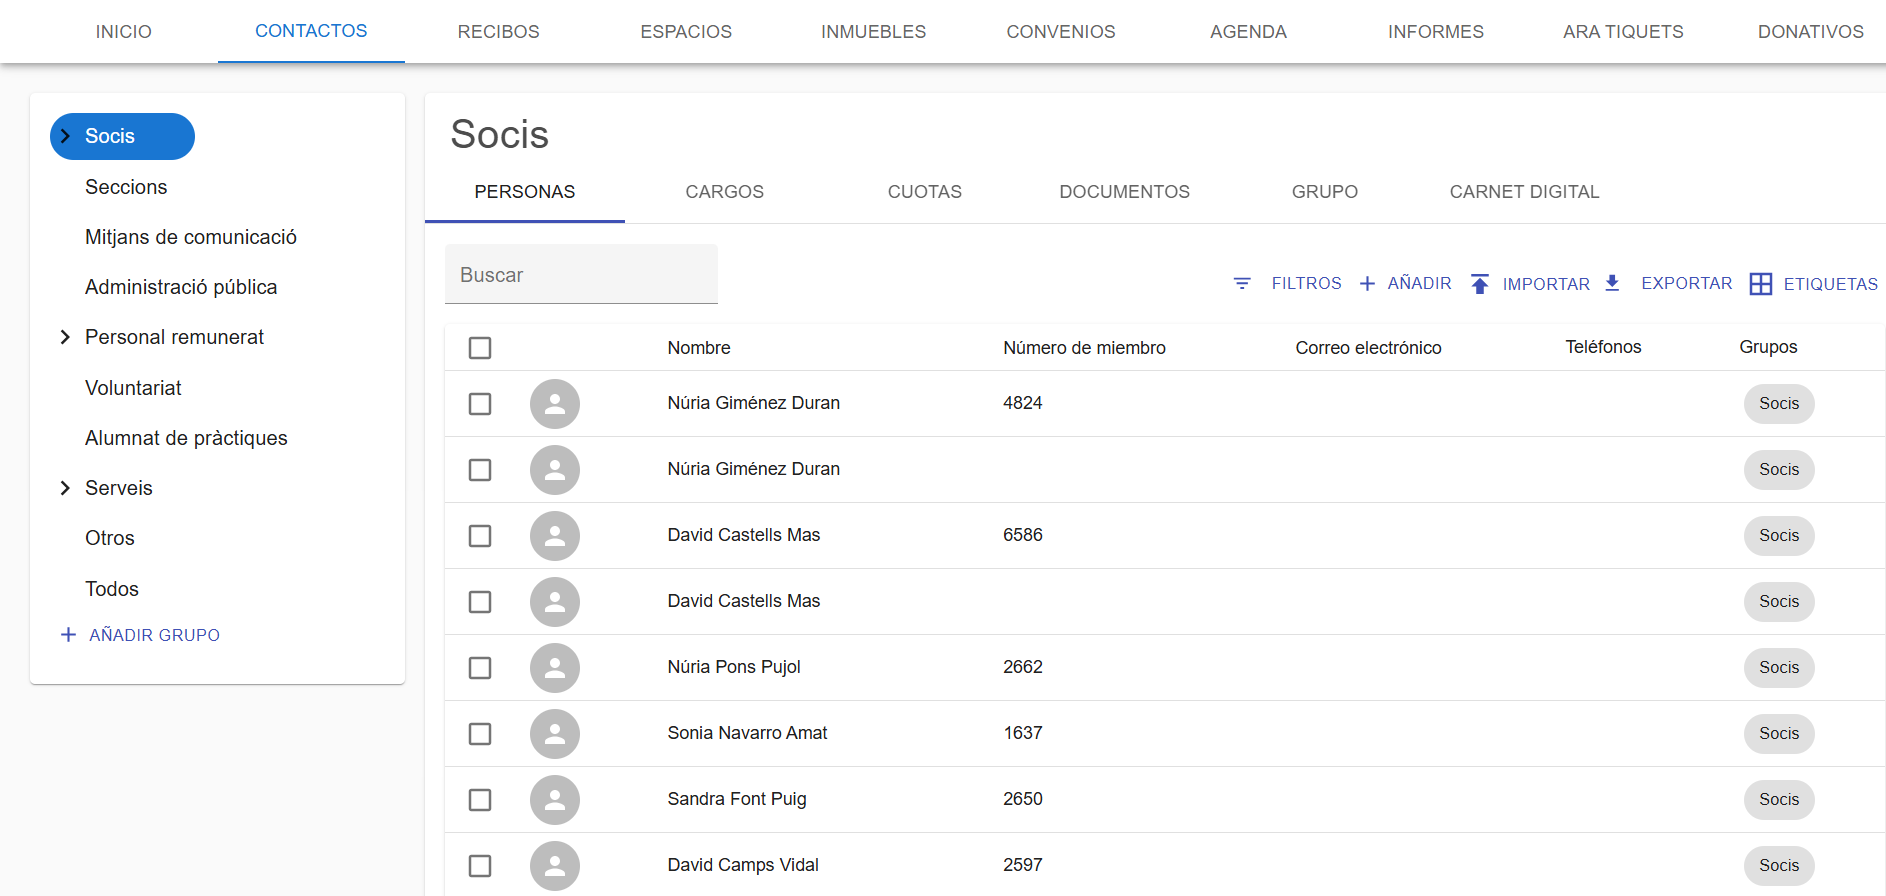Click avatar of David Castells Mas, member 6586
Image resolution: width=1886 pixels, height=896 pixels.
(555, 536)
